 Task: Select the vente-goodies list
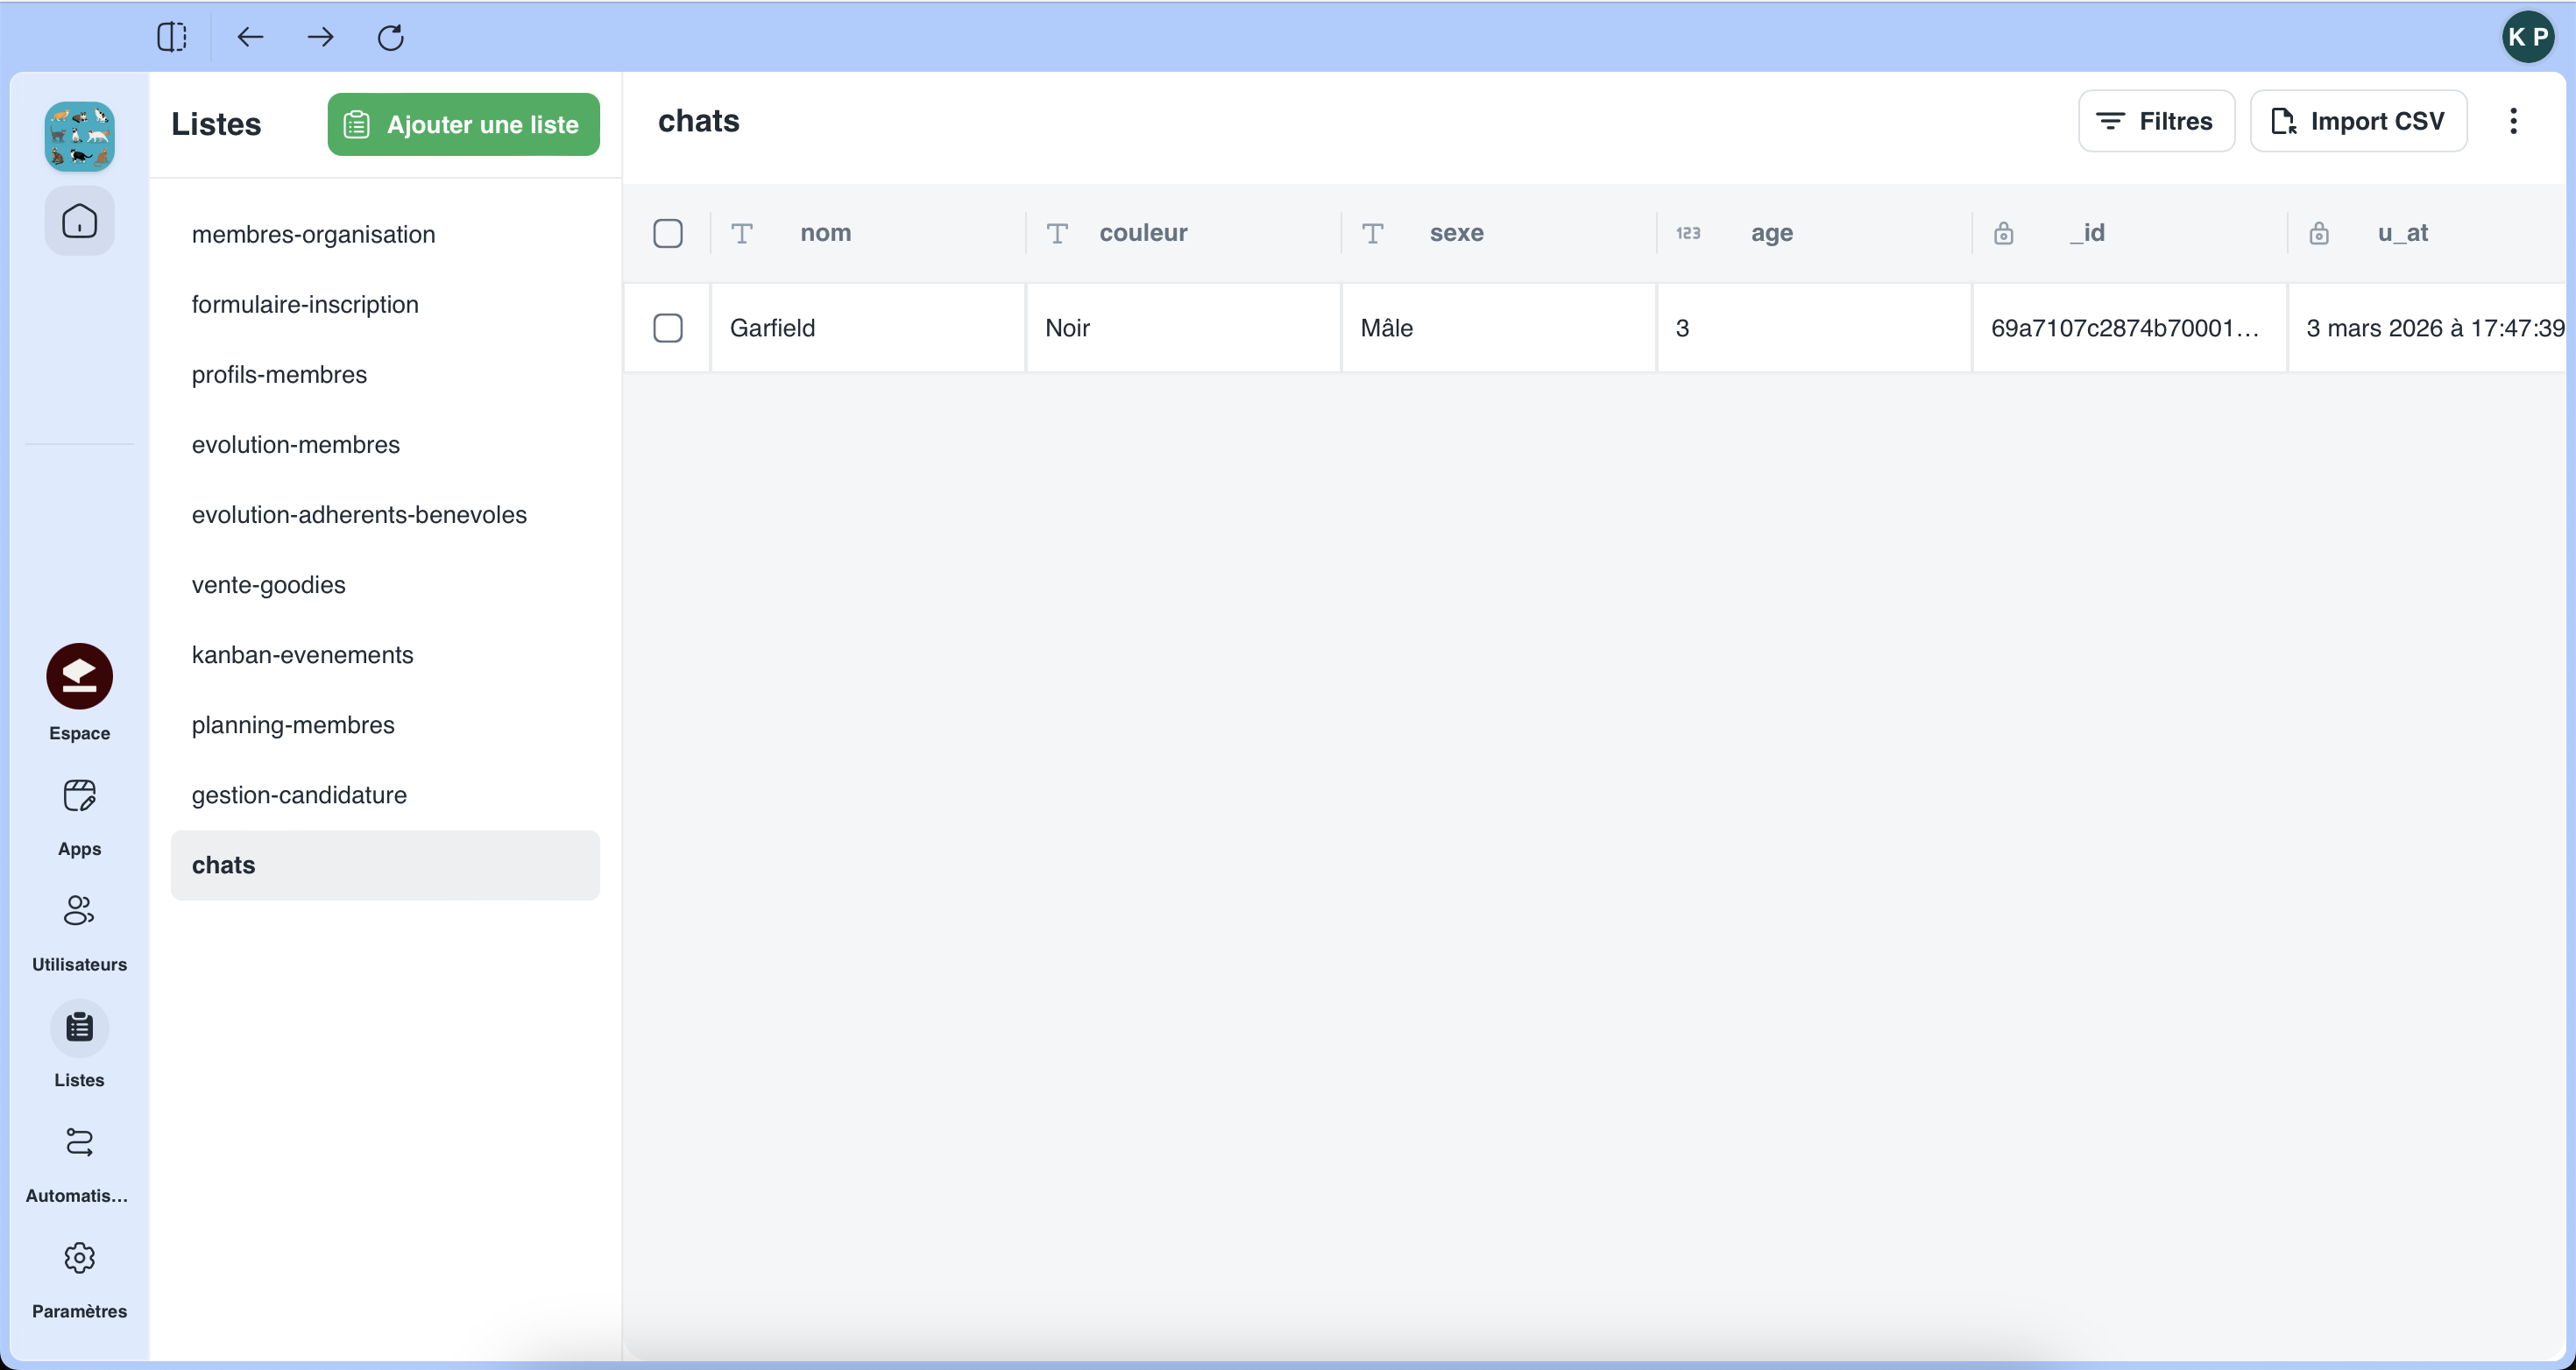[268, 585]
